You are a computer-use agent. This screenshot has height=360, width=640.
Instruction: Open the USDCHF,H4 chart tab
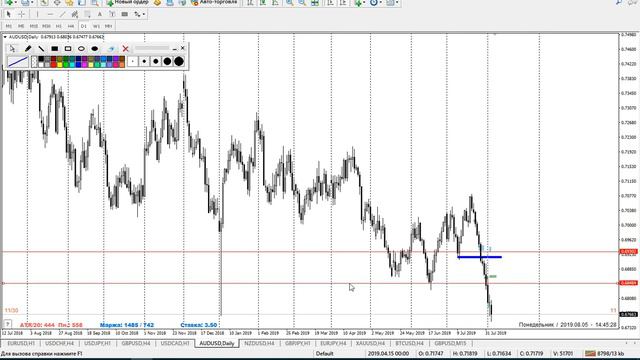coord(59,343)
